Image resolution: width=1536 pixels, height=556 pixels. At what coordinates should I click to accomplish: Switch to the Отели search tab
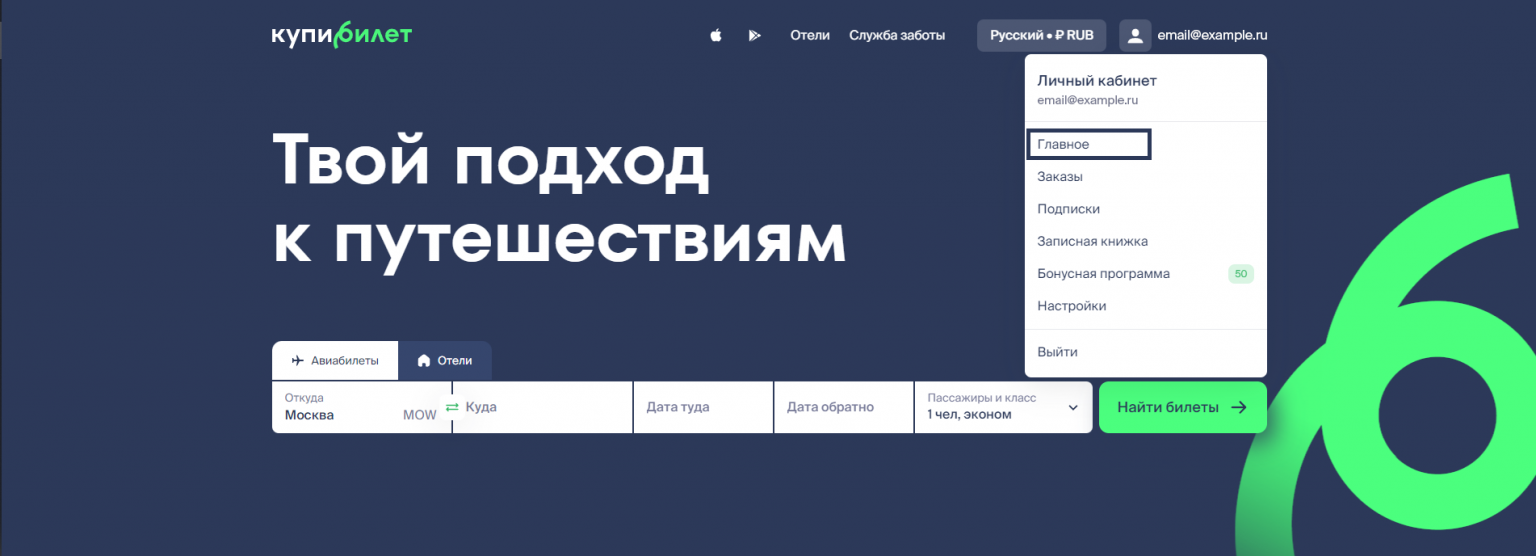[x=445, y=361]
